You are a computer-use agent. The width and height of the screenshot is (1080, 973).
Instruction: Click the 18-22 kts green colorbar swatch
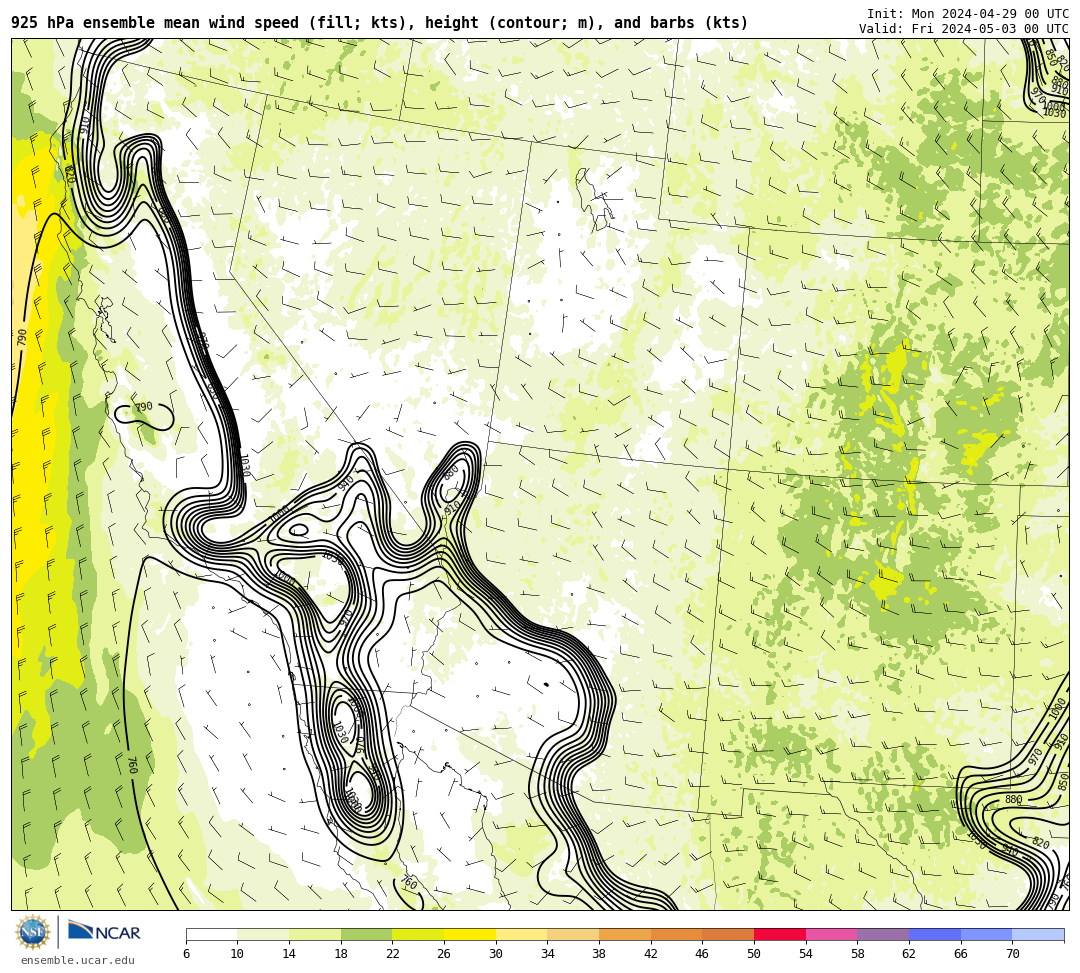click(366, 934)
